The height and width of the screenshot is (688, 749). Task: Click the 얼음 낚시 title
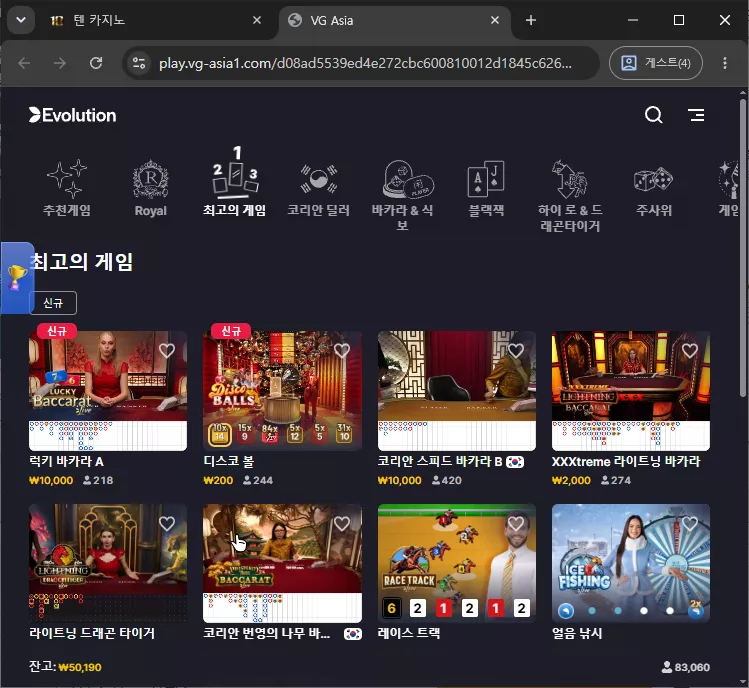[577, 634]
